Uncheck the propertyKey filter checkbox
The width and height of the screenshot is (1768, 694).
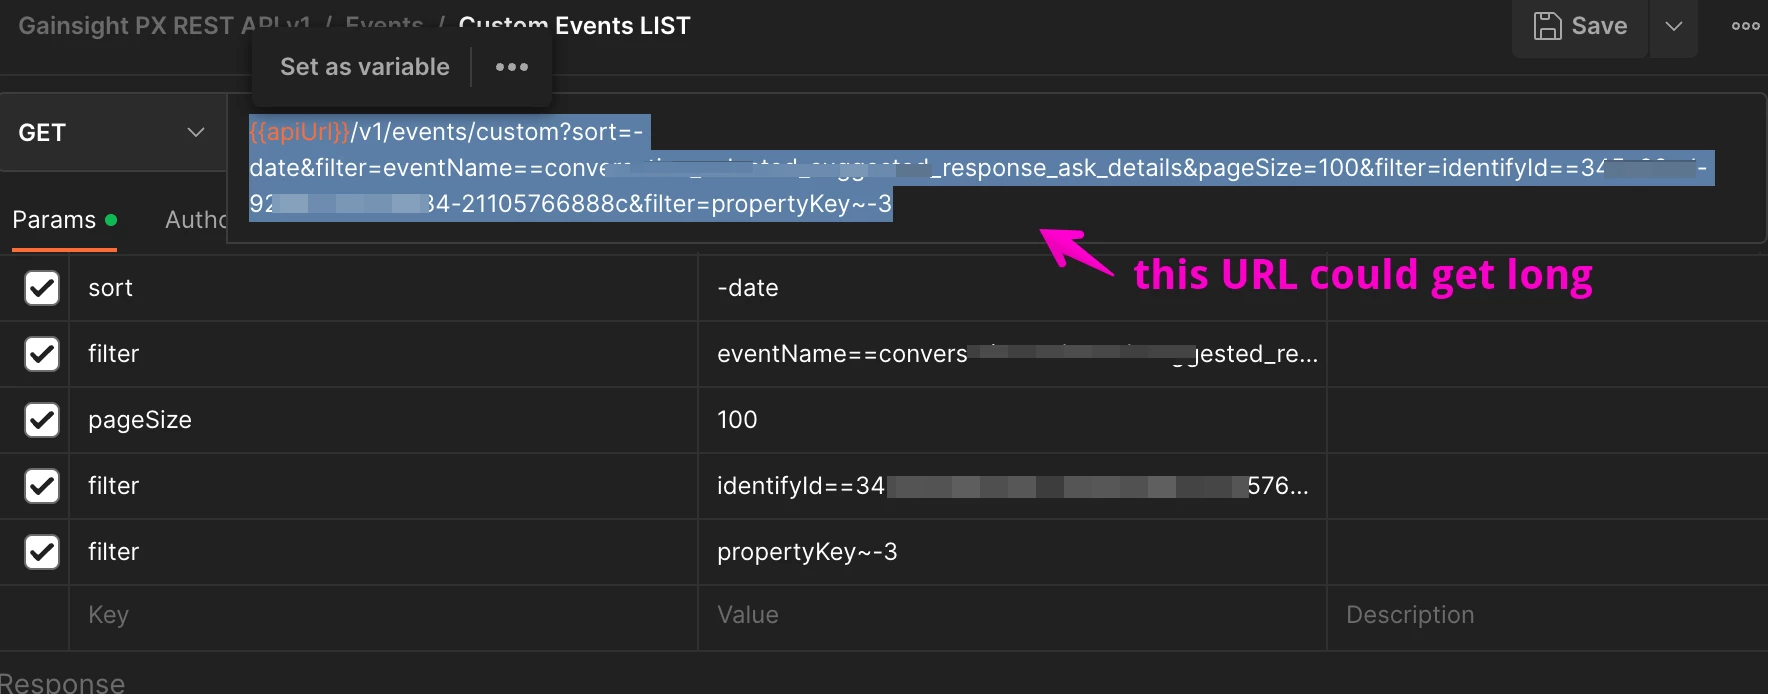point(42,552)
